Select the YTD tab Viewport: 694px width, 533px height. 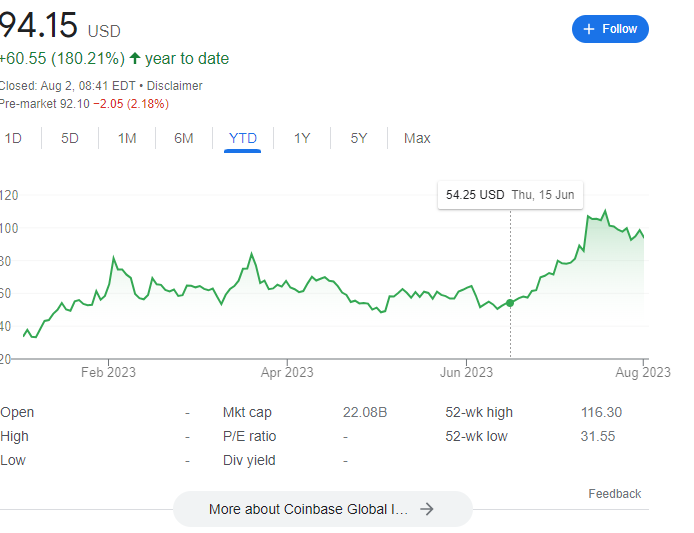point(243,138)
